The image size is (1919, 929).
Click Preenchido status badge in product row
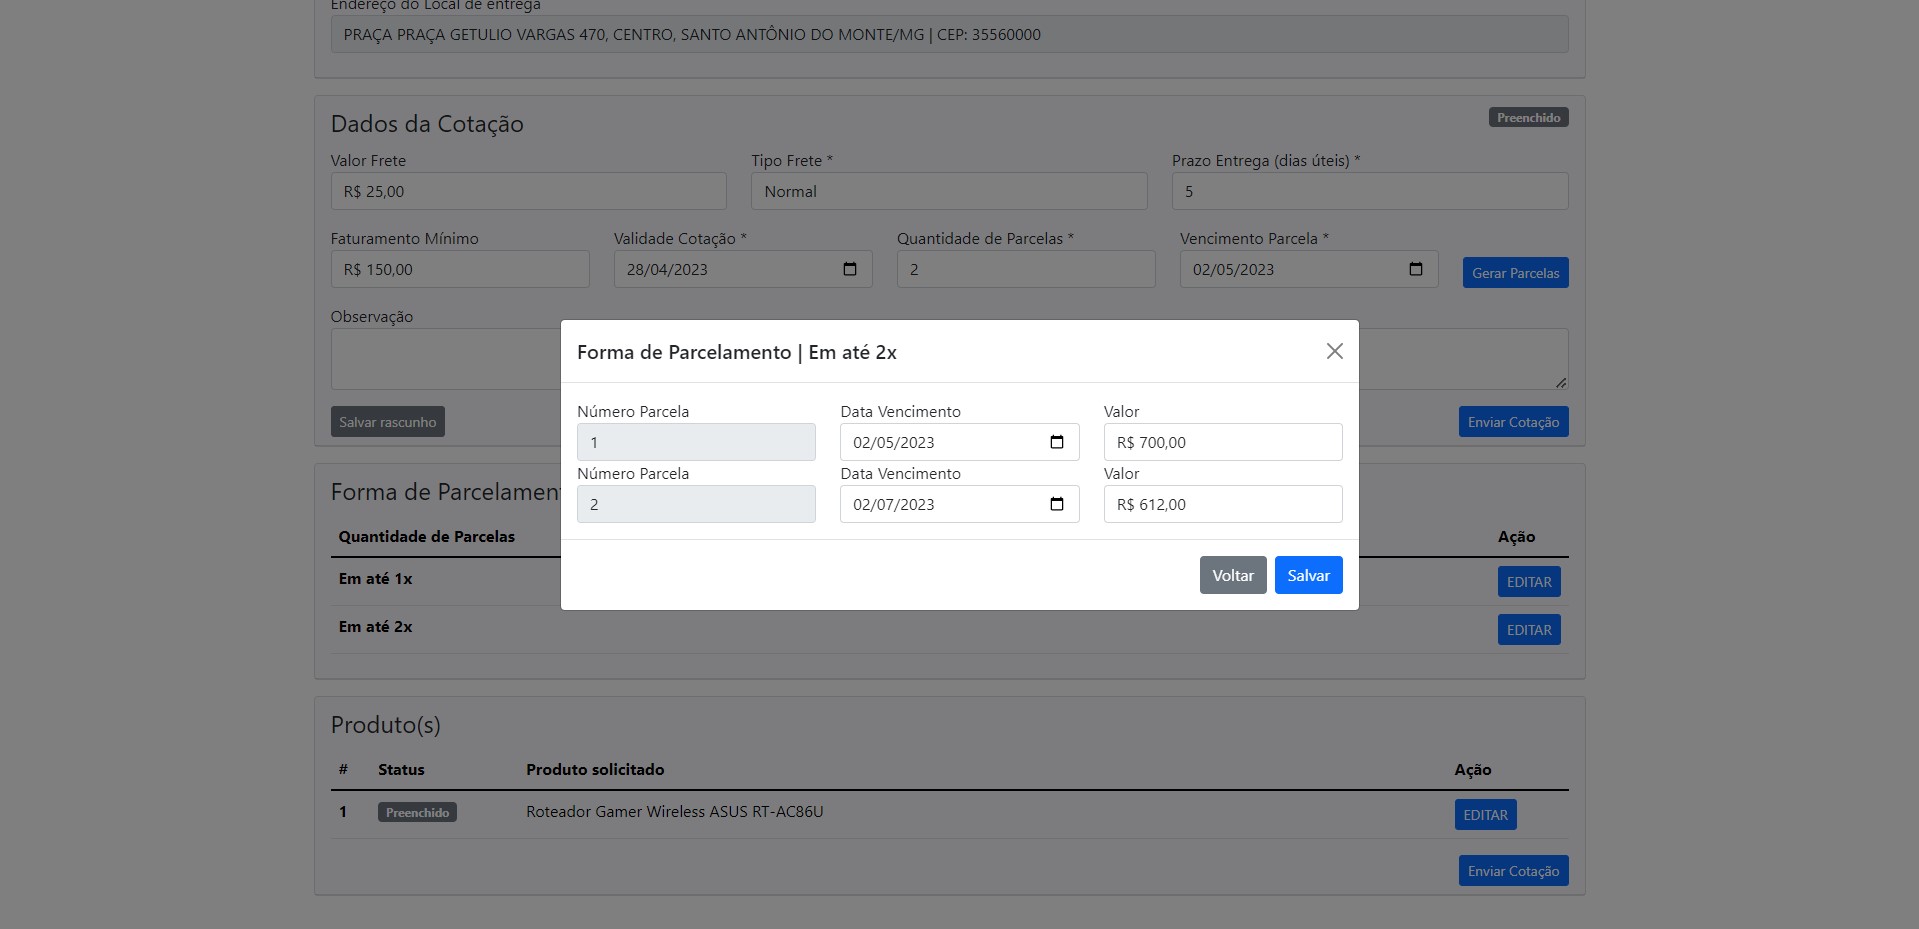tap(417, 812)
